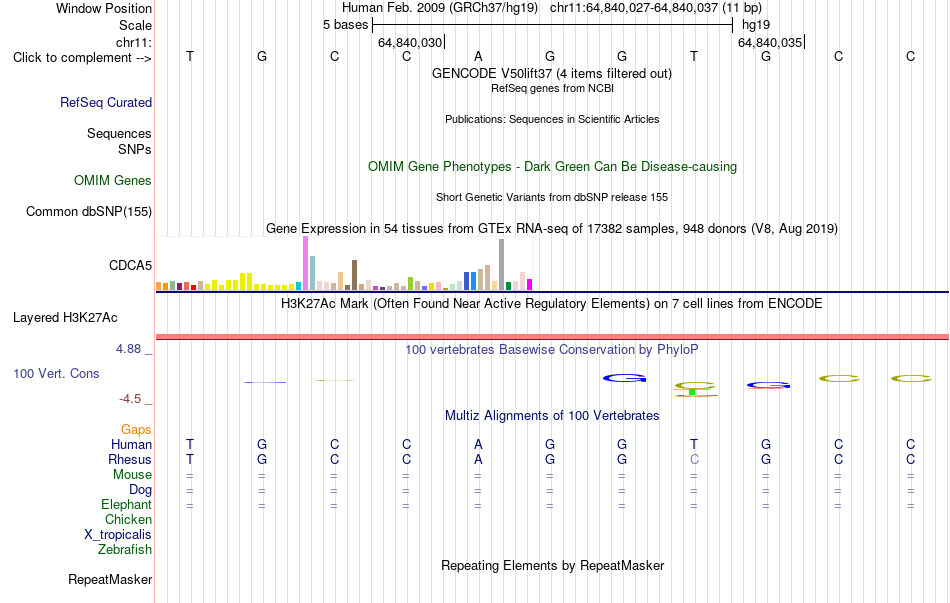Screen dimensions: 950x603
Task: Click the hg19 assembly label by scale
Action: (756, 25)
